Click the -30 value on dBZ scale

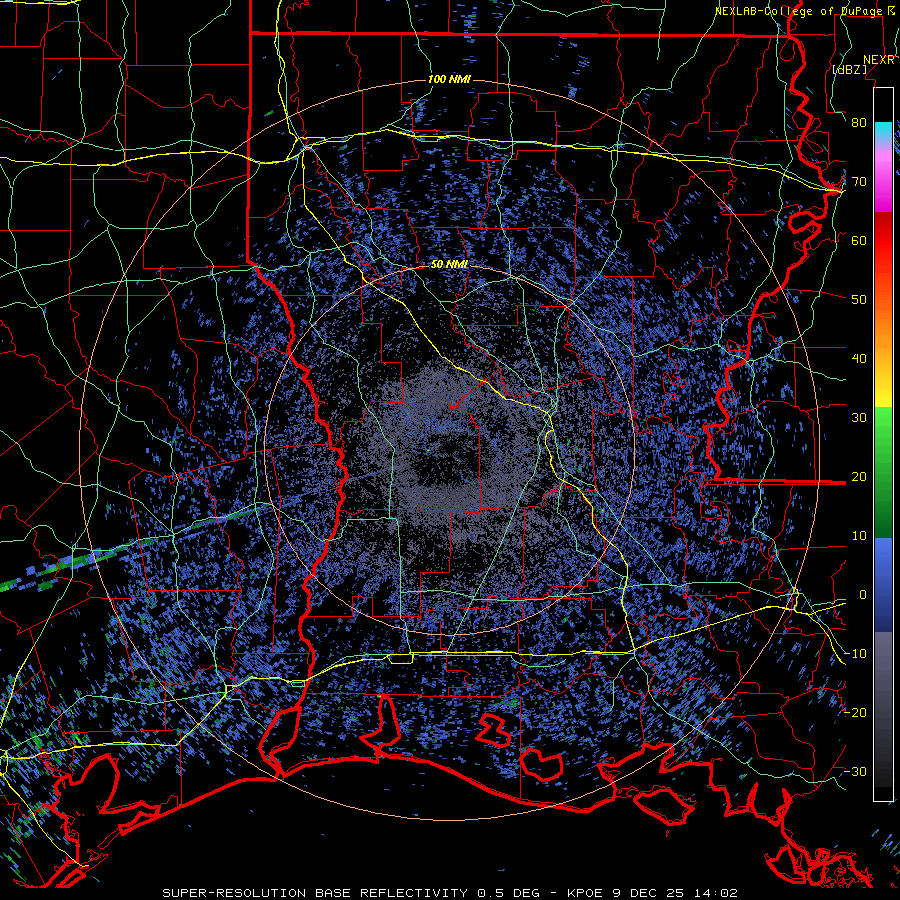coord(855,771)
